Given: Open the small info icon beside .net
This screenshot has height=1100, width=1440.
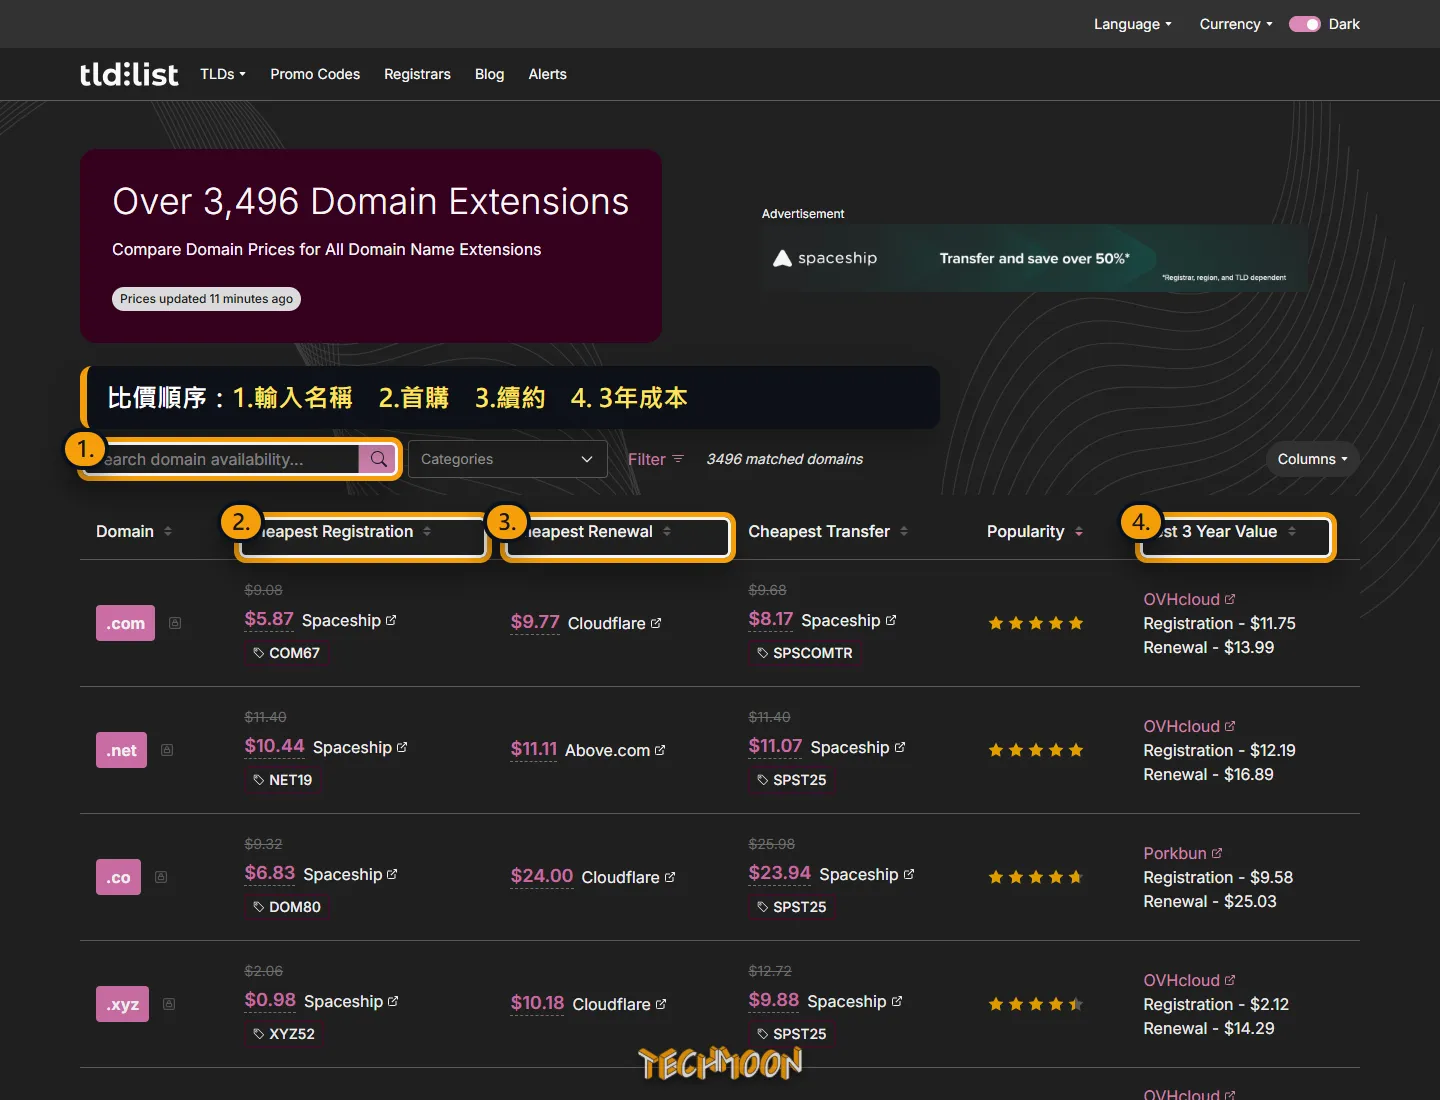Looking at the screenshot, I should point(167,750).
